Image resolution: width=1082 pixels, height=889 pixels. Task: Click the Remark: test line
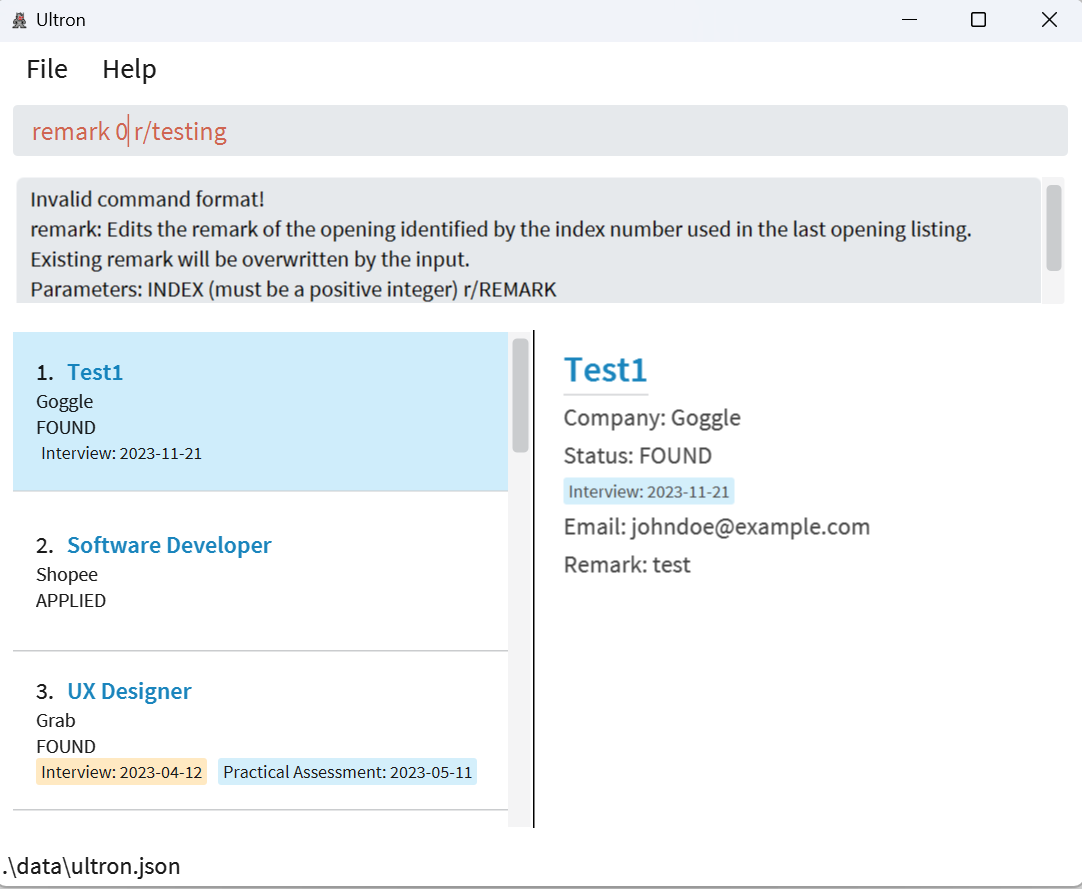(627, 565)
